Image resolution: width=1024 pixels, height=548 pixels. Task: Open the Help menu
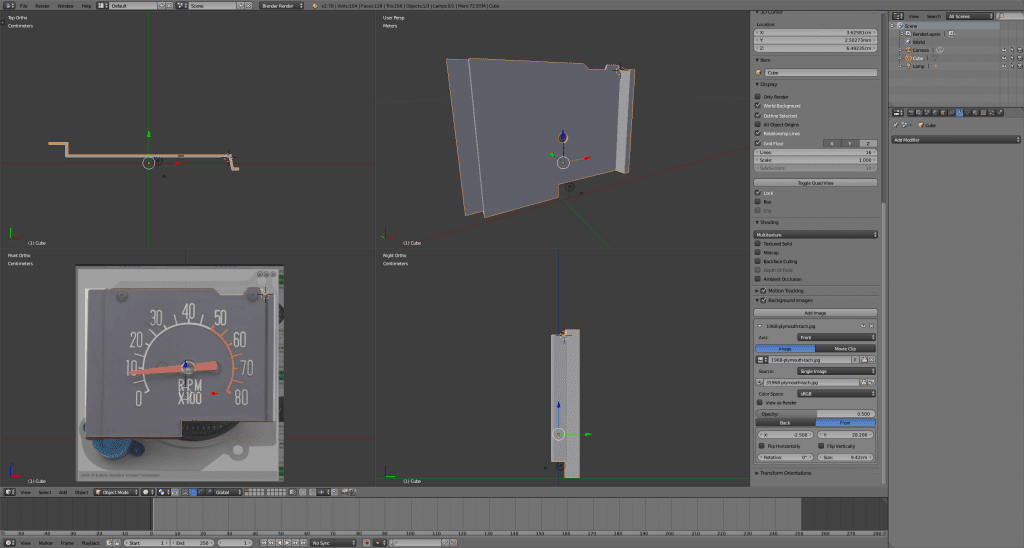coord(86,5)
